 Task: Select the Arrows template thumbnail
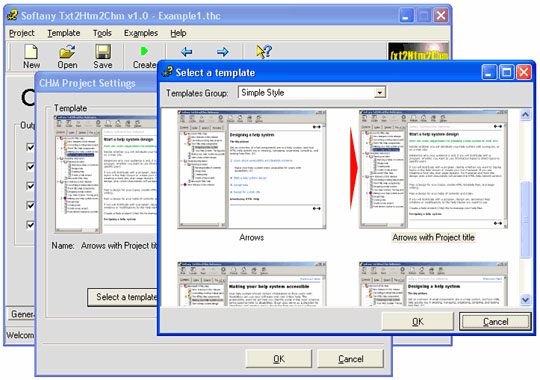tap(252, 169)
